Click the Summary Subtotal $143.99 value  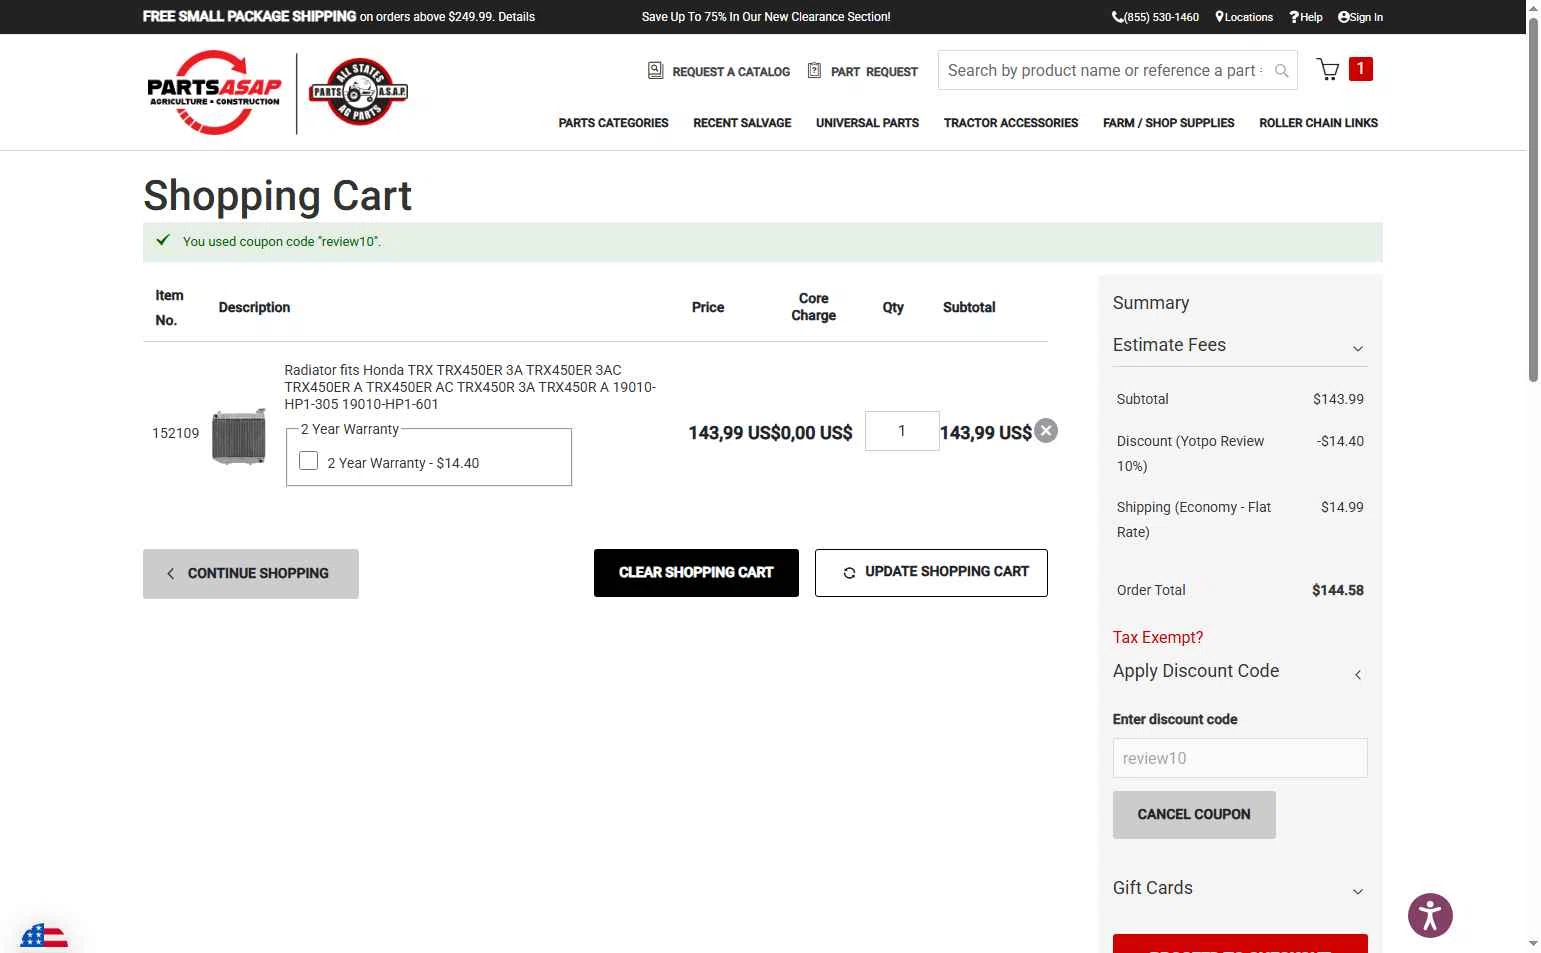coord(1338,399)
